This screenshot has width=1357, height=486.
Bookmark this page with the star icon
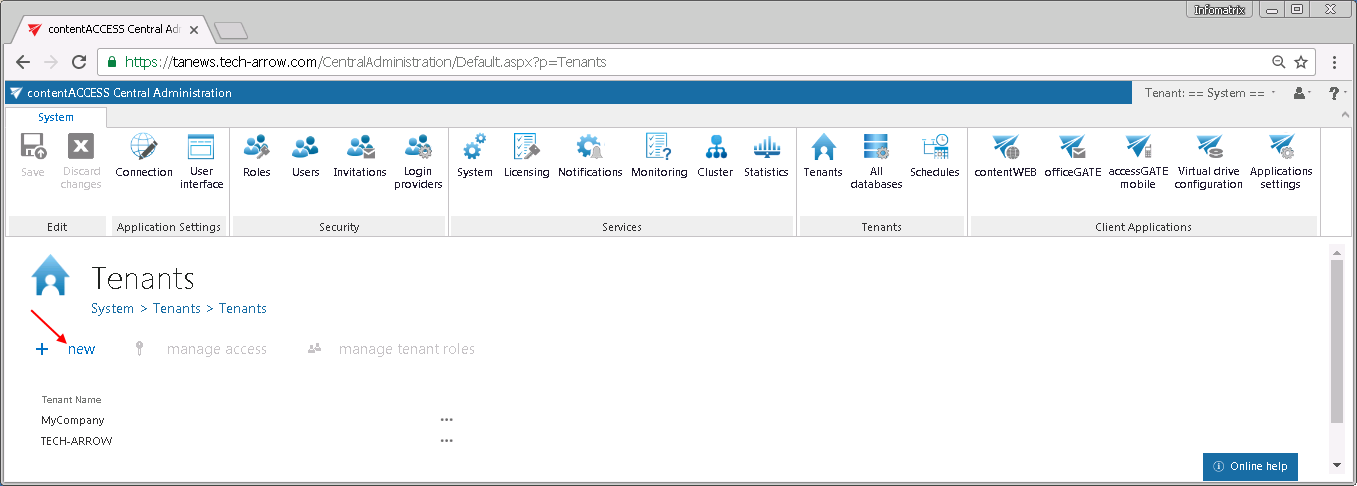(x=1301, y=62)
